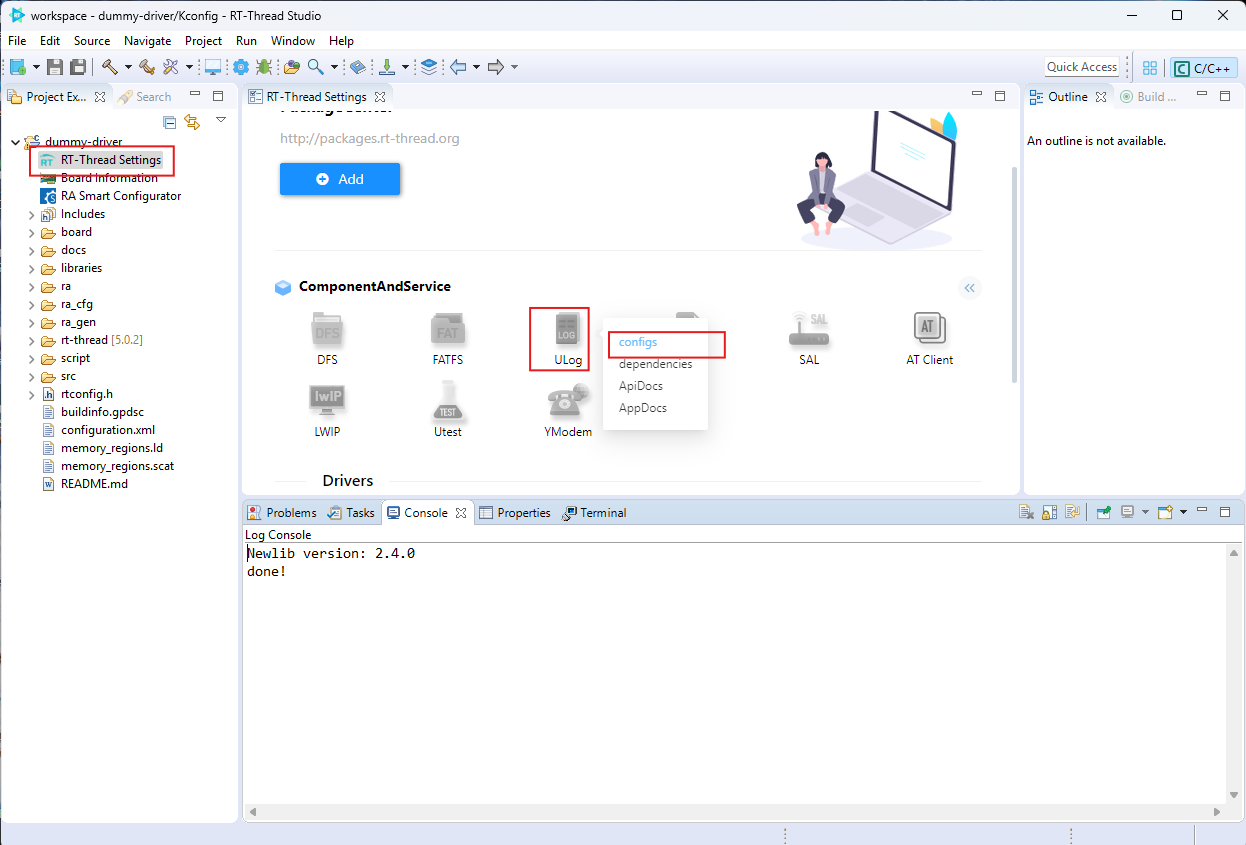Open the Navigate menu
The height and width of the screenshot is (845, 1246).
click(x=147, y=41)
